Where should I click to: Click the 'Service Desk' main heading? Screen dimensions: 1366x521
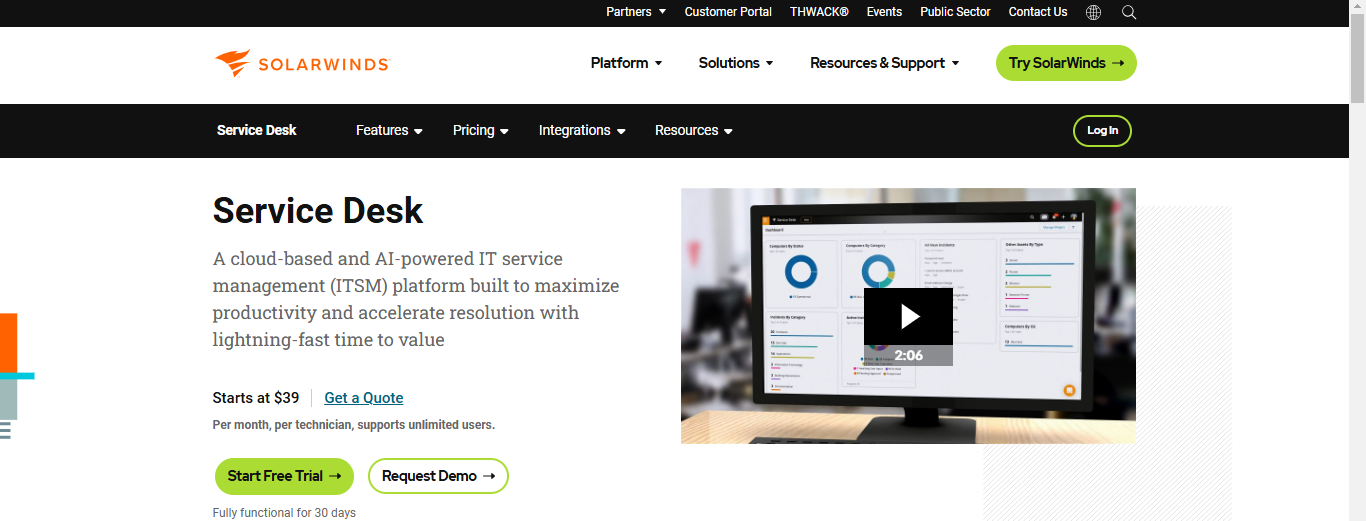[318, 211]
